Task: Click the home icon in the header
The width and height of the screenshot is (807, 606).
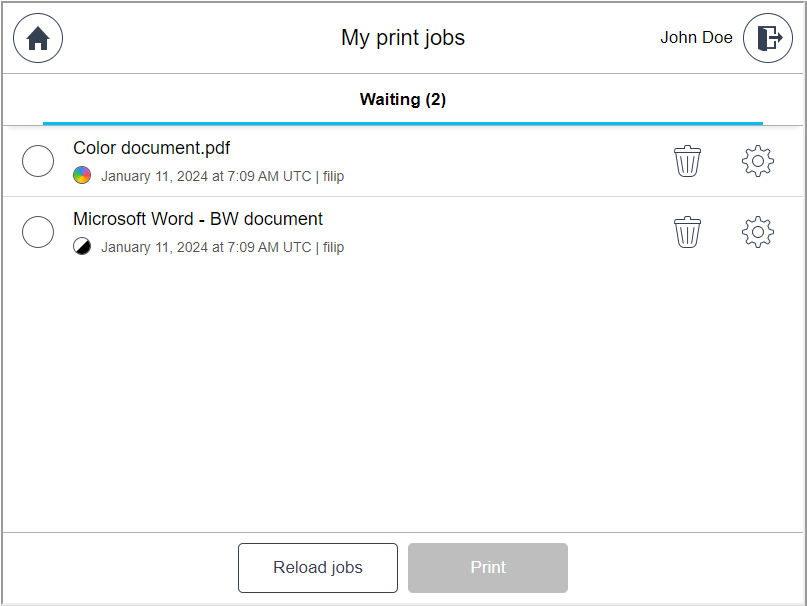Action: click(x=37, y=38)
